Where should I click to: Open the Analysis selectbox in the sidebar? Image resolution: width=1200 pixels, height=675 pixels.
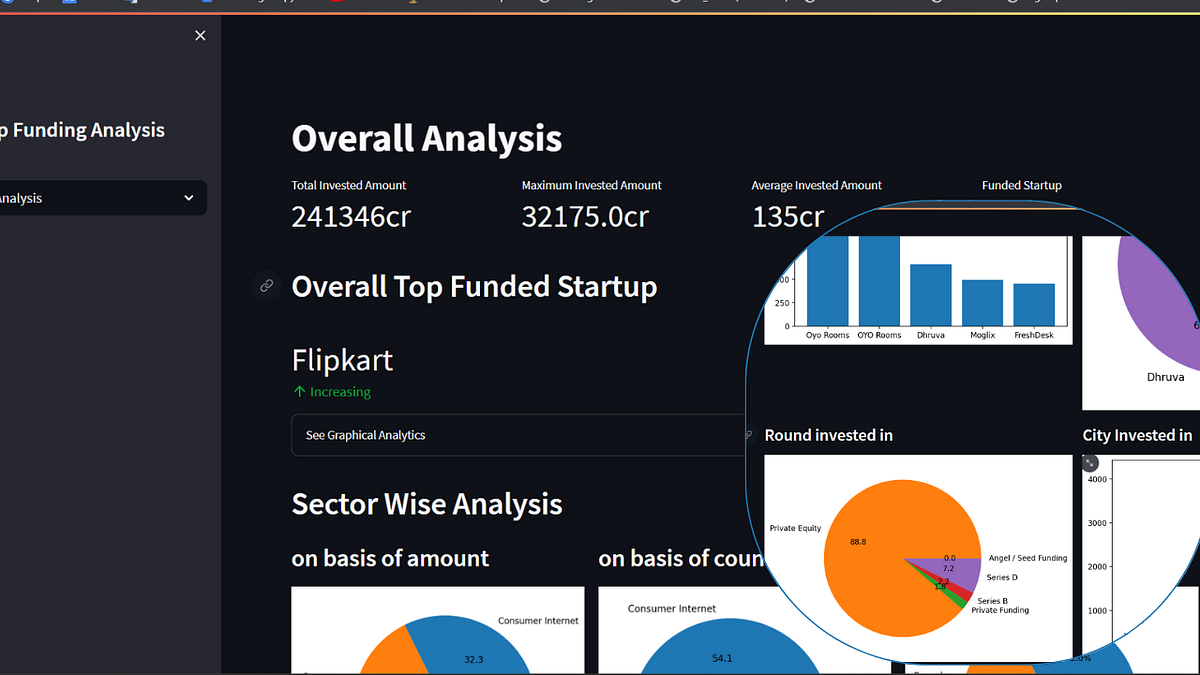point(100,197)
